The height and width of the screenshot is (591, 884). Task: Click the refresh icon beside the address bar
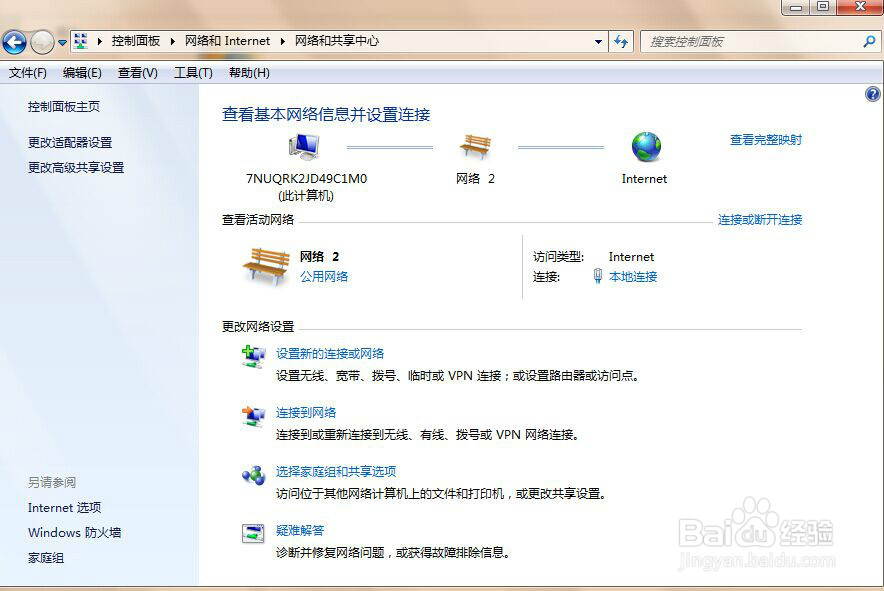click(620, 41)
